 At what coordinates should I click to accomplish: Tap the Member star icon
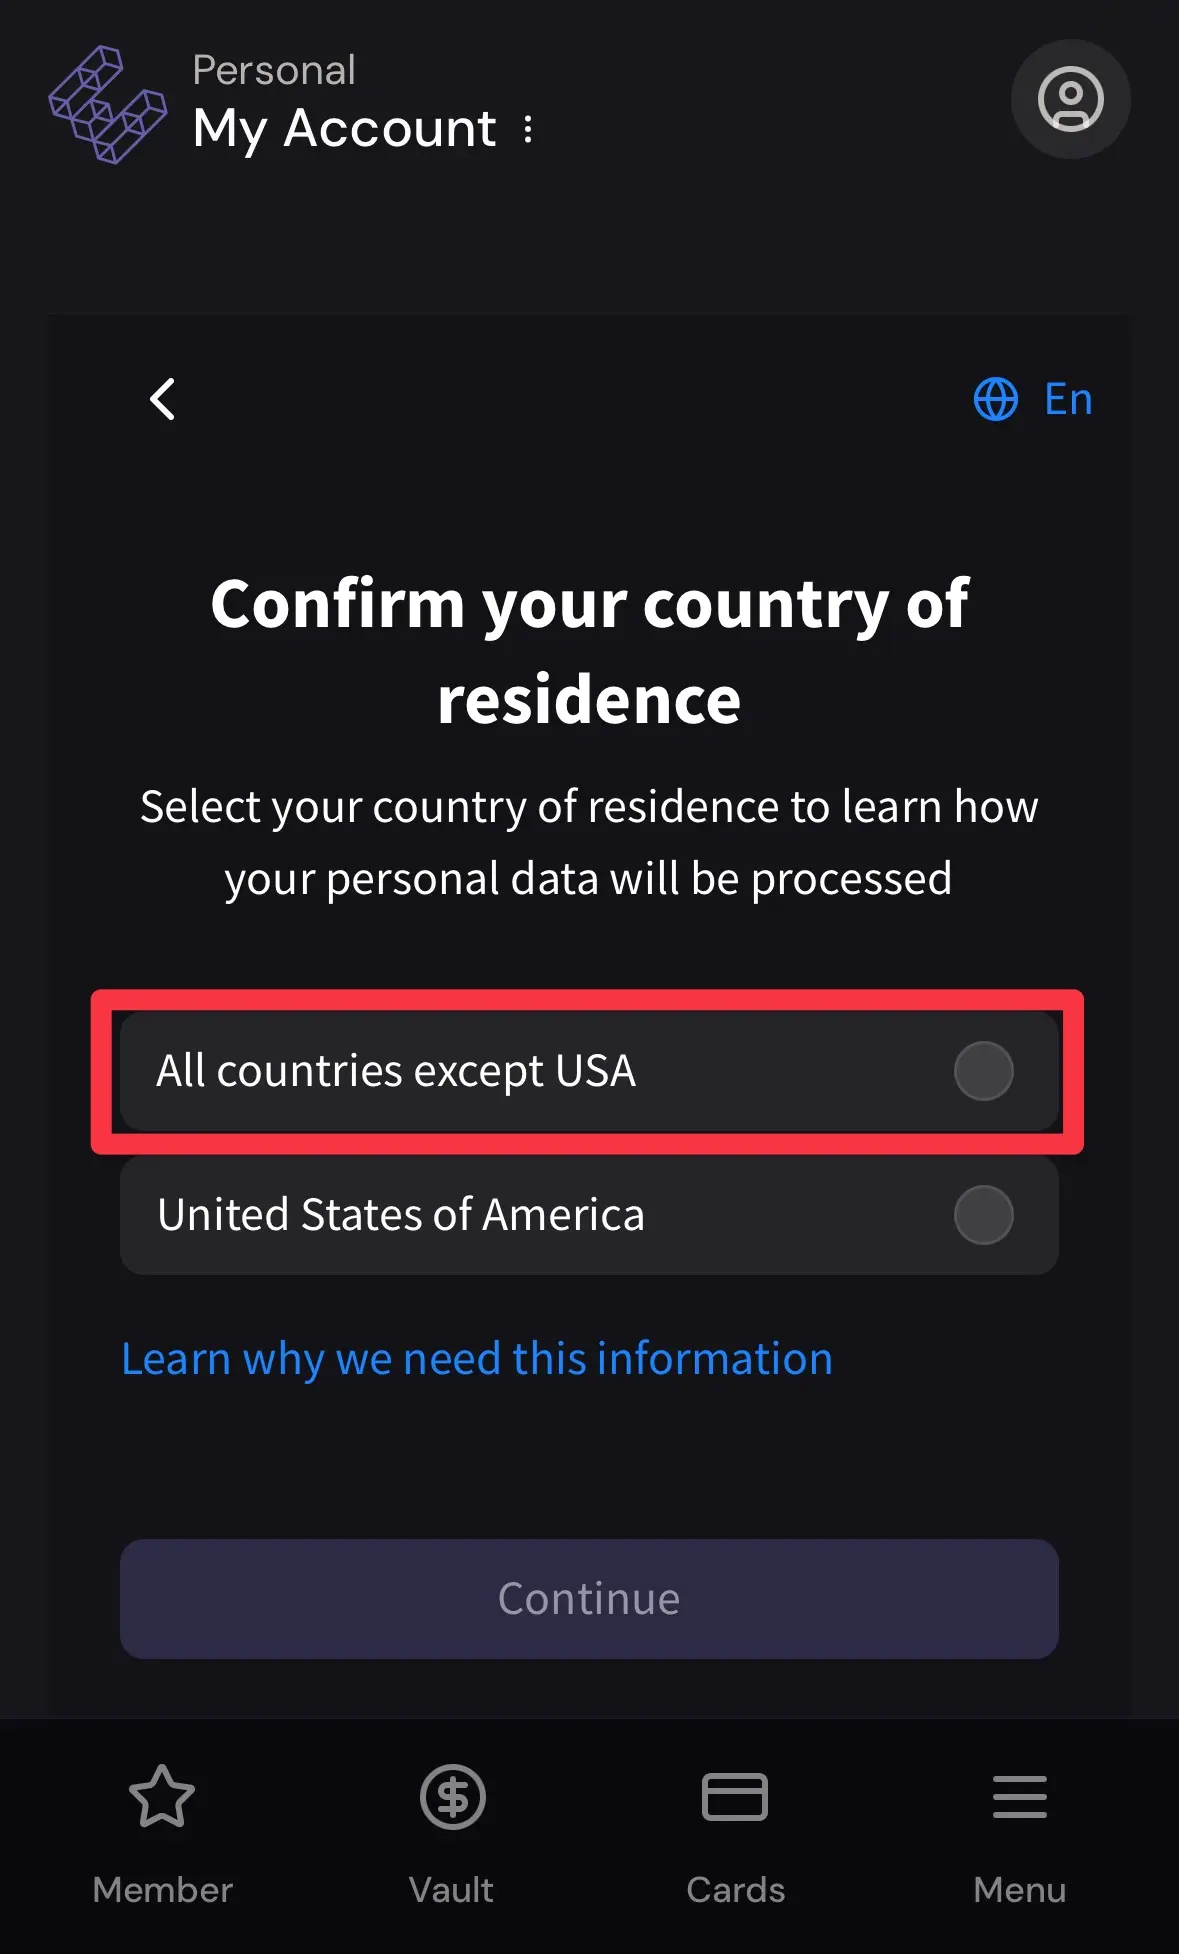point(162,1796)
